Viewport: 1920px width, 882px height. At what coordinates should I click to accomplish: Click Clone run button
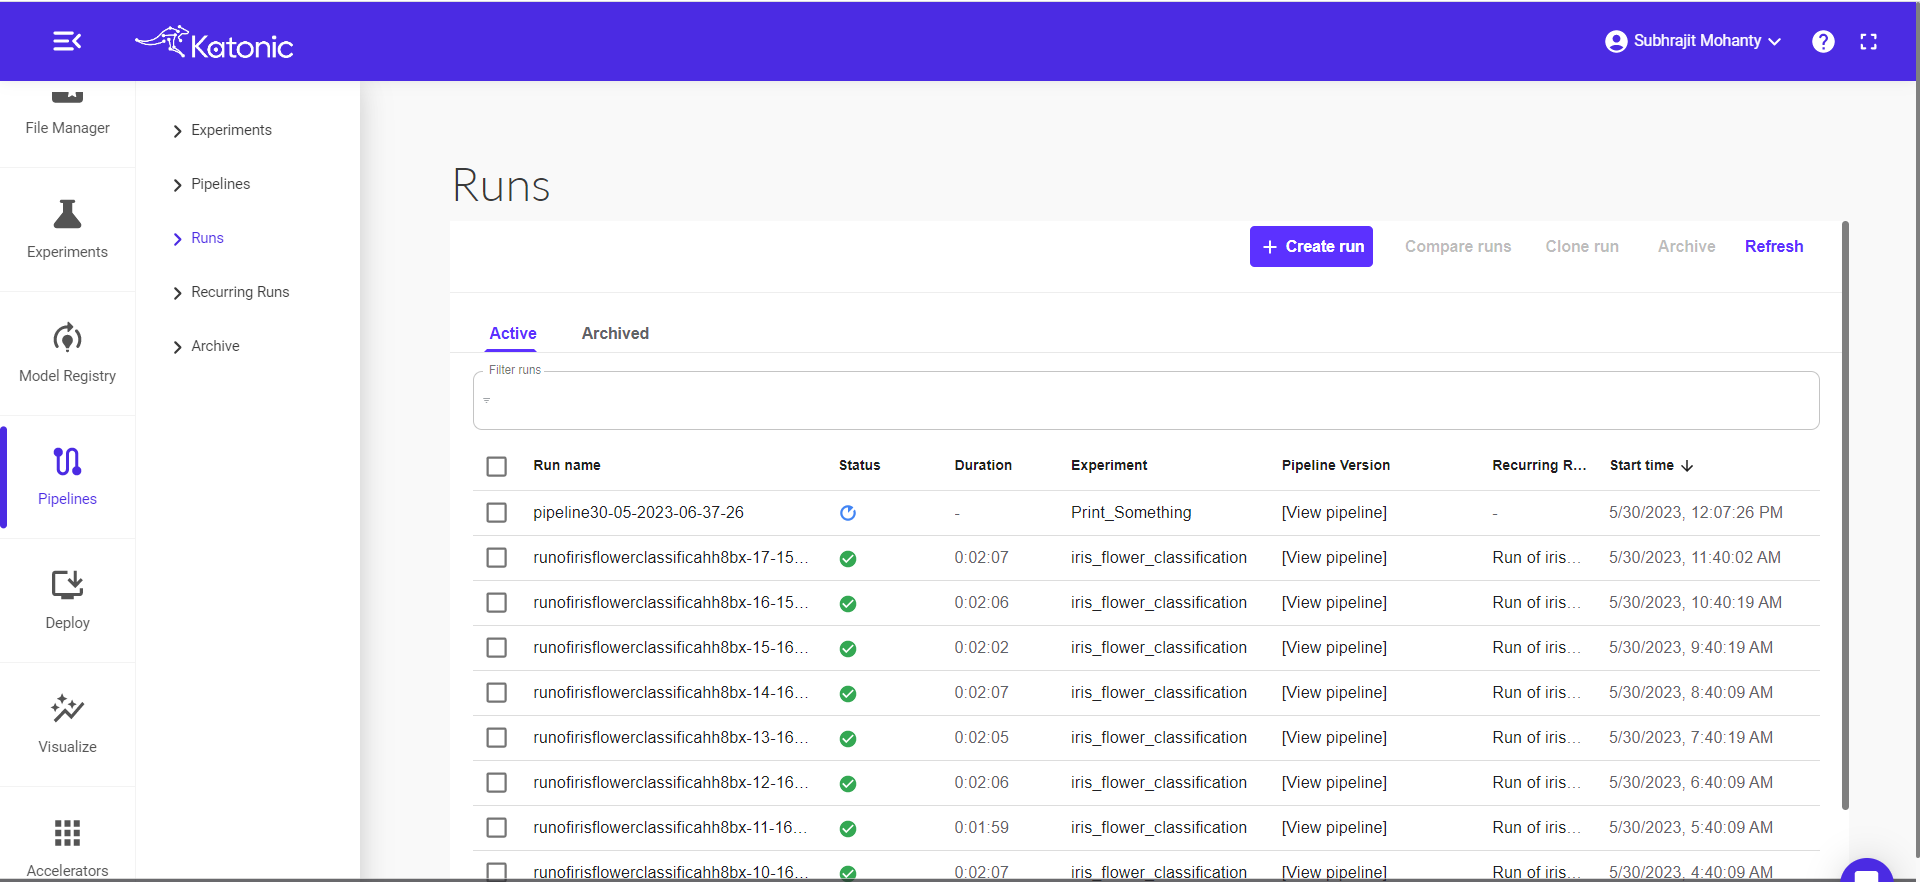(x=1582, y=246)
